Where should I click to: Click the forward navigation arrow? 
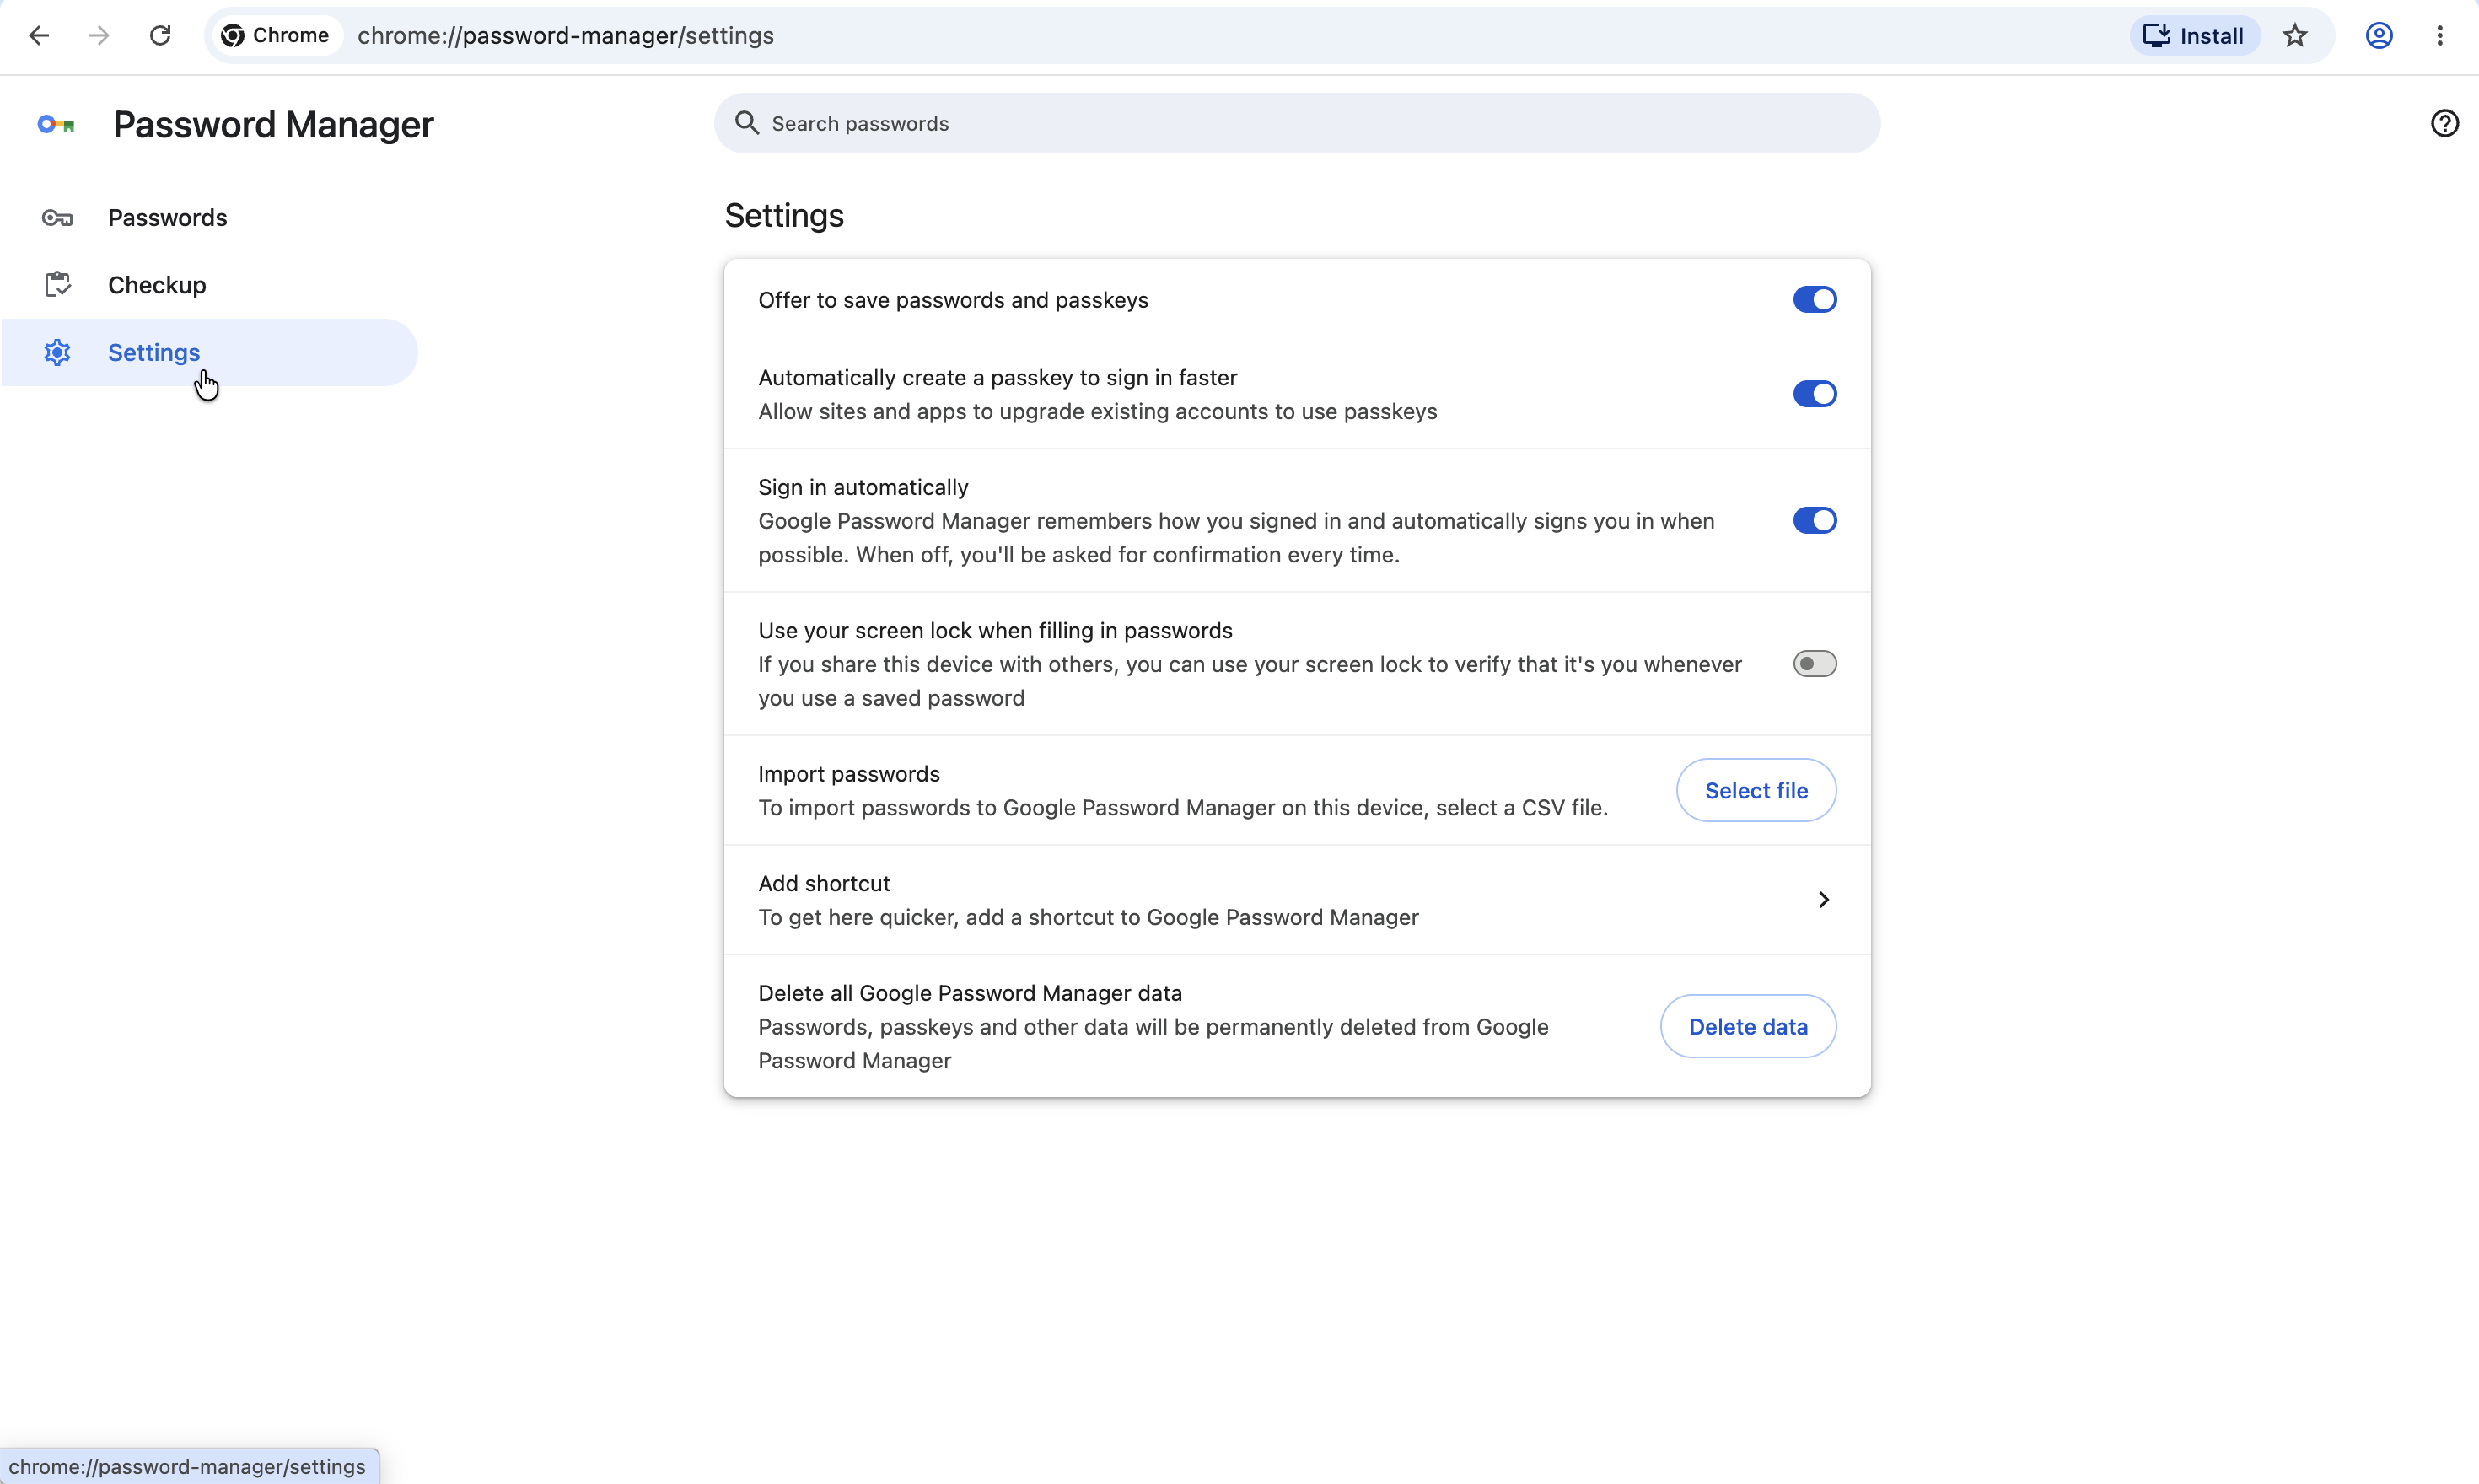pyautogui.click(x=99, y=36)
